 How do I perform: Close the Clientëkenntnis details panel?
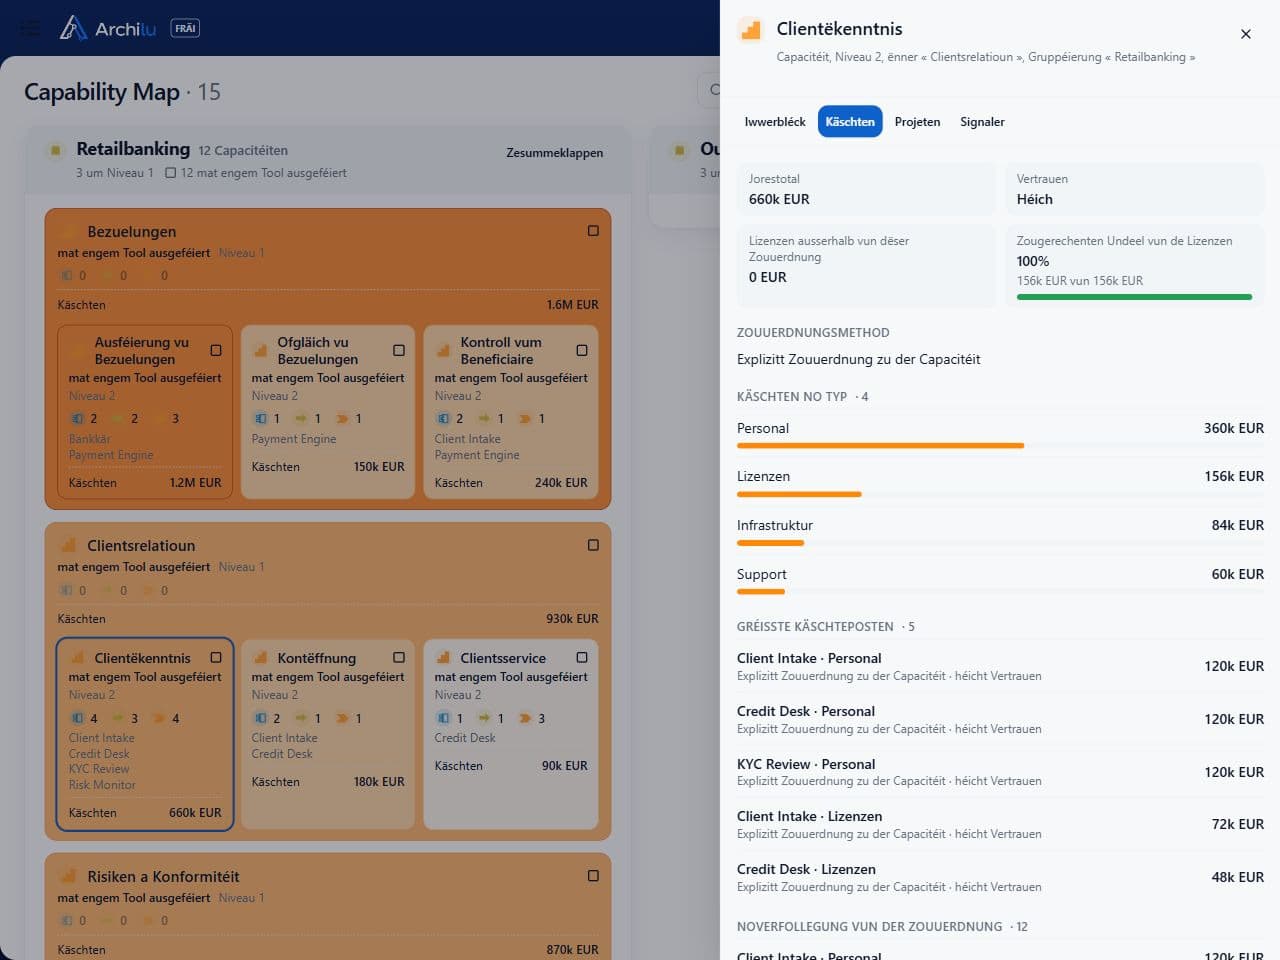(1245, 34)
